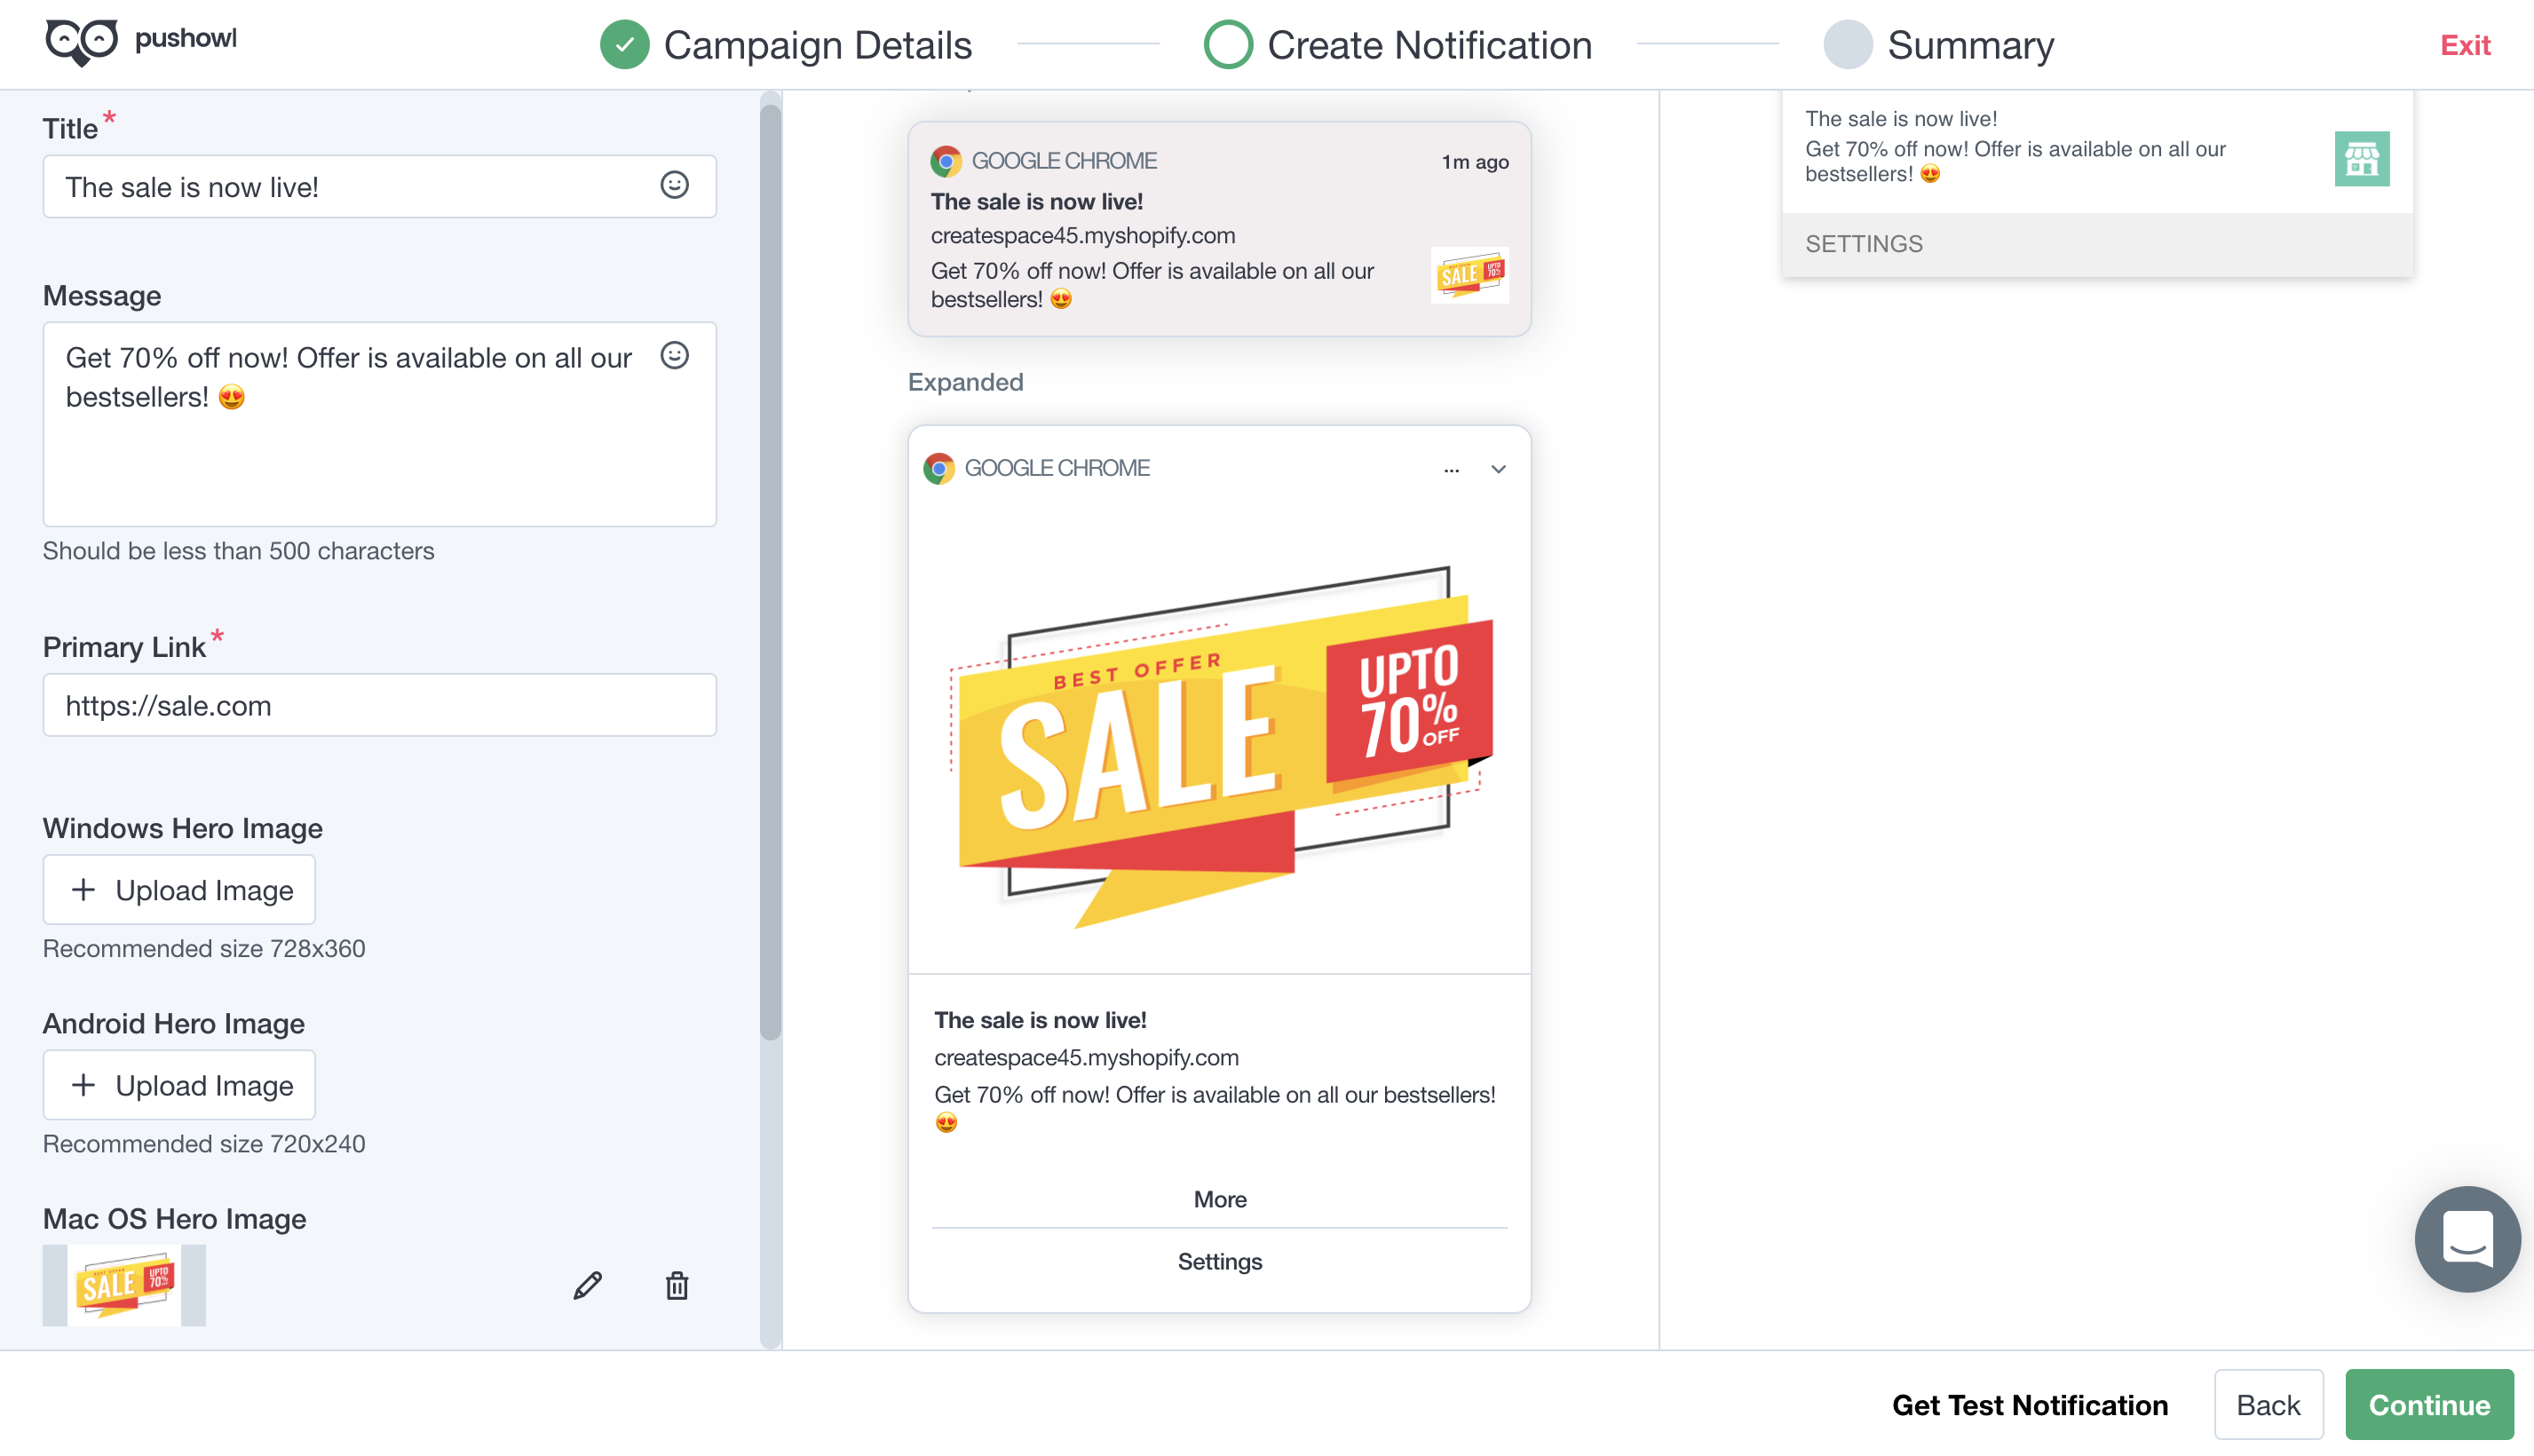The height and width of the screenshot is (1456, 2534).
Task: Click Chrome icon in collapsed notification
Action: [x=946, y=161]
